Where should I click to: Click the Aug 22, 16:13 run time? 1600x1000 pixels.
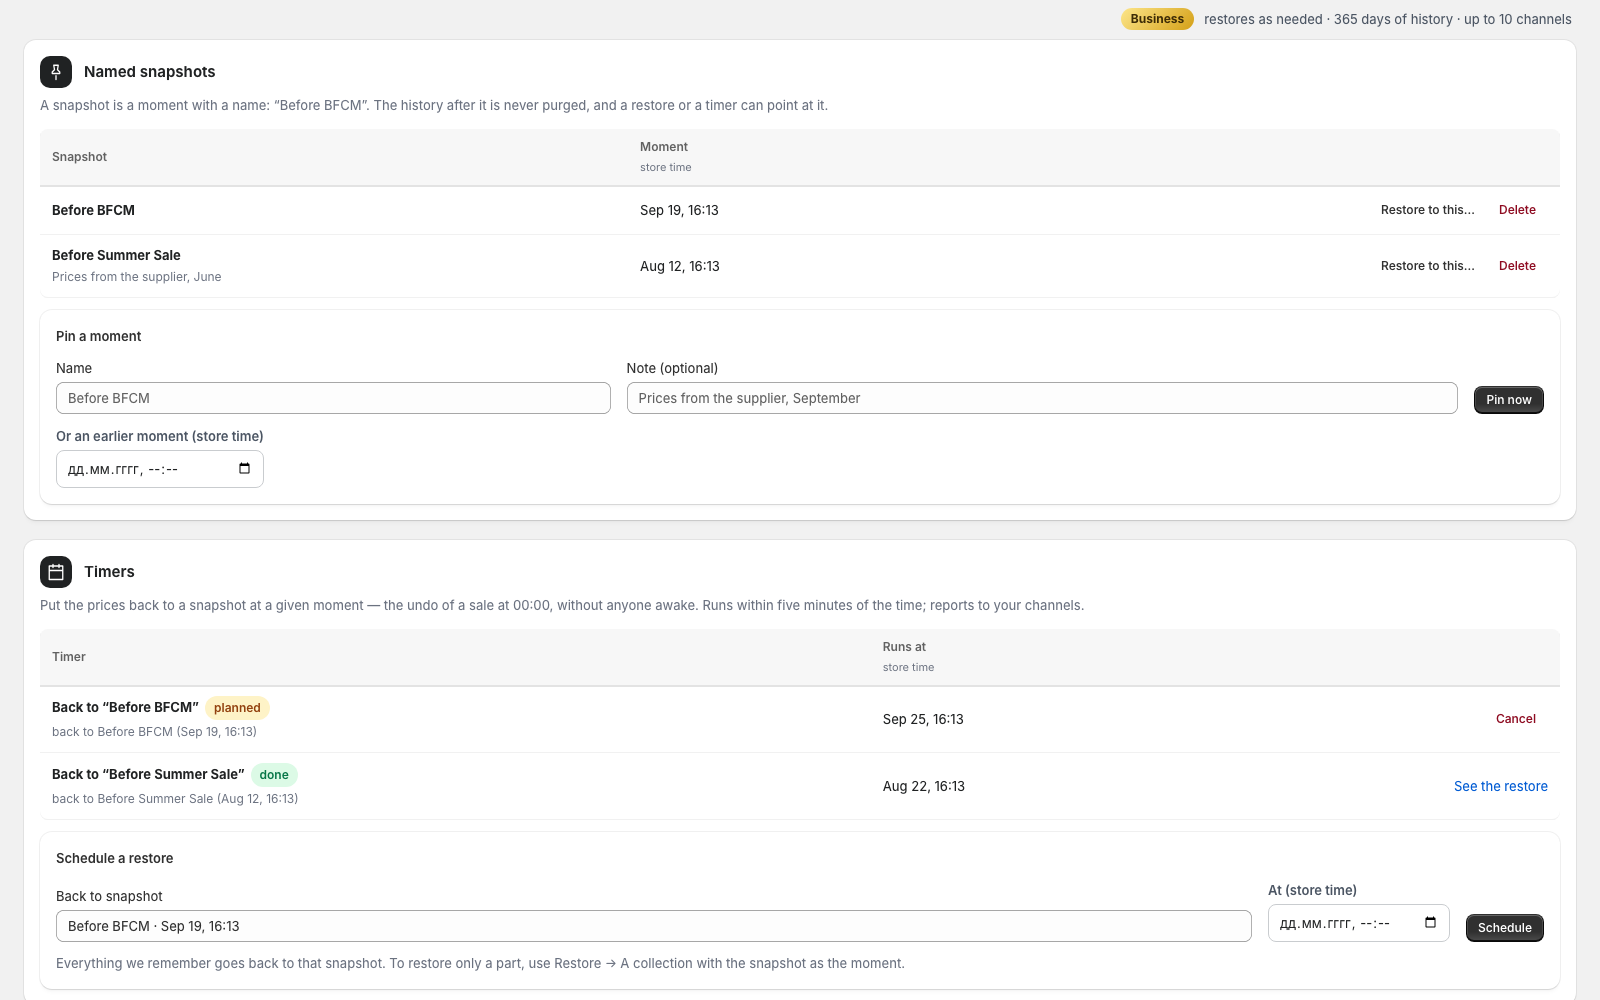(x=924, y=786)
